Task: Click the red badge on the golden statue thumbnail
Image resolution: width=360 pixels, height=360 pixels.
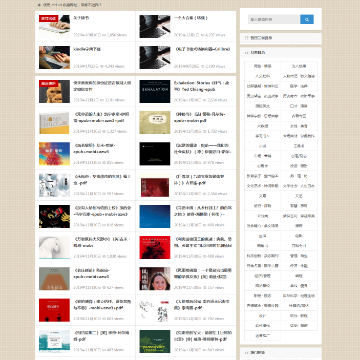Action: click(x=49, y=83)
